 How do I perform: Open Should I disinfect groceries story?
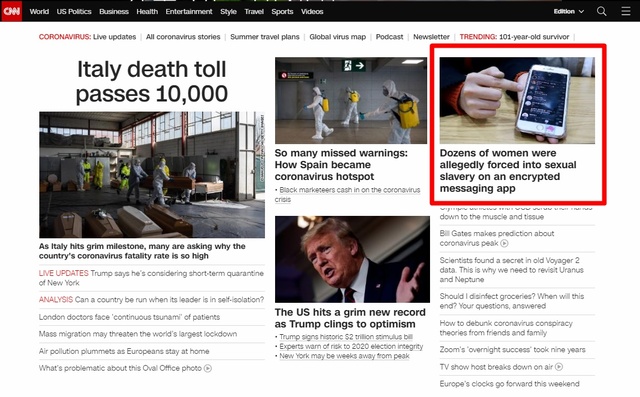(x=512, y=301)
